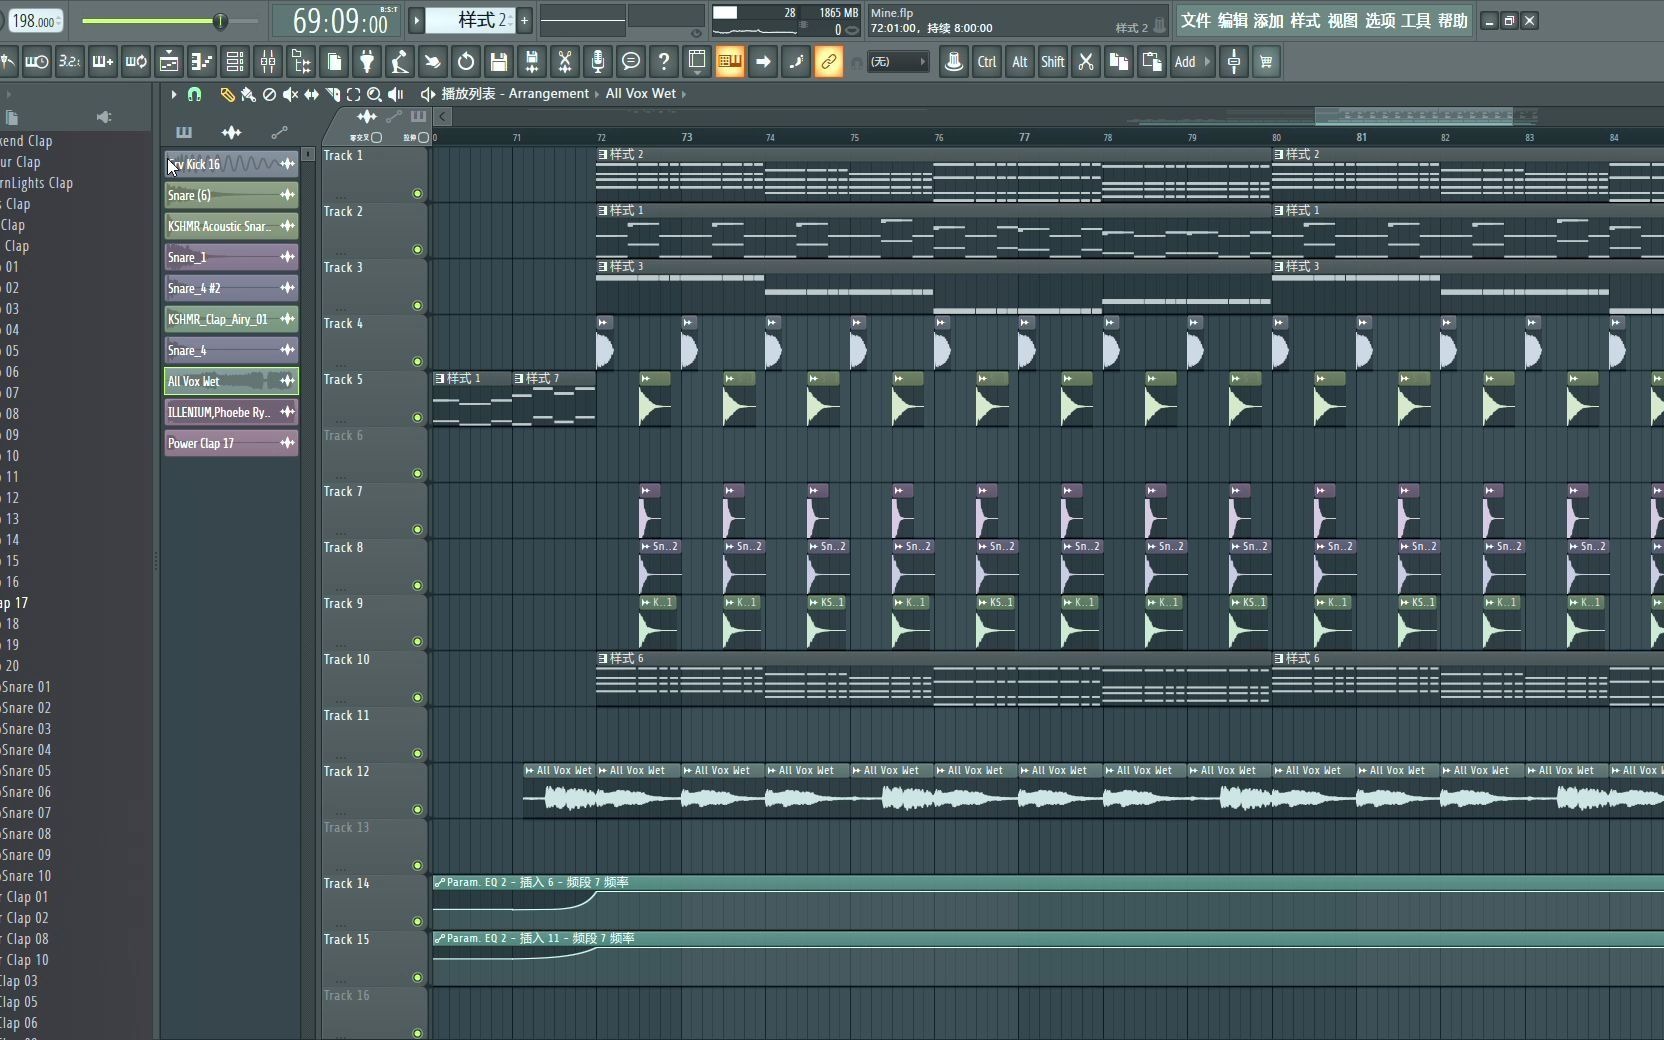Expand the Arrangement breadcrumb arrow

point(597,94)
